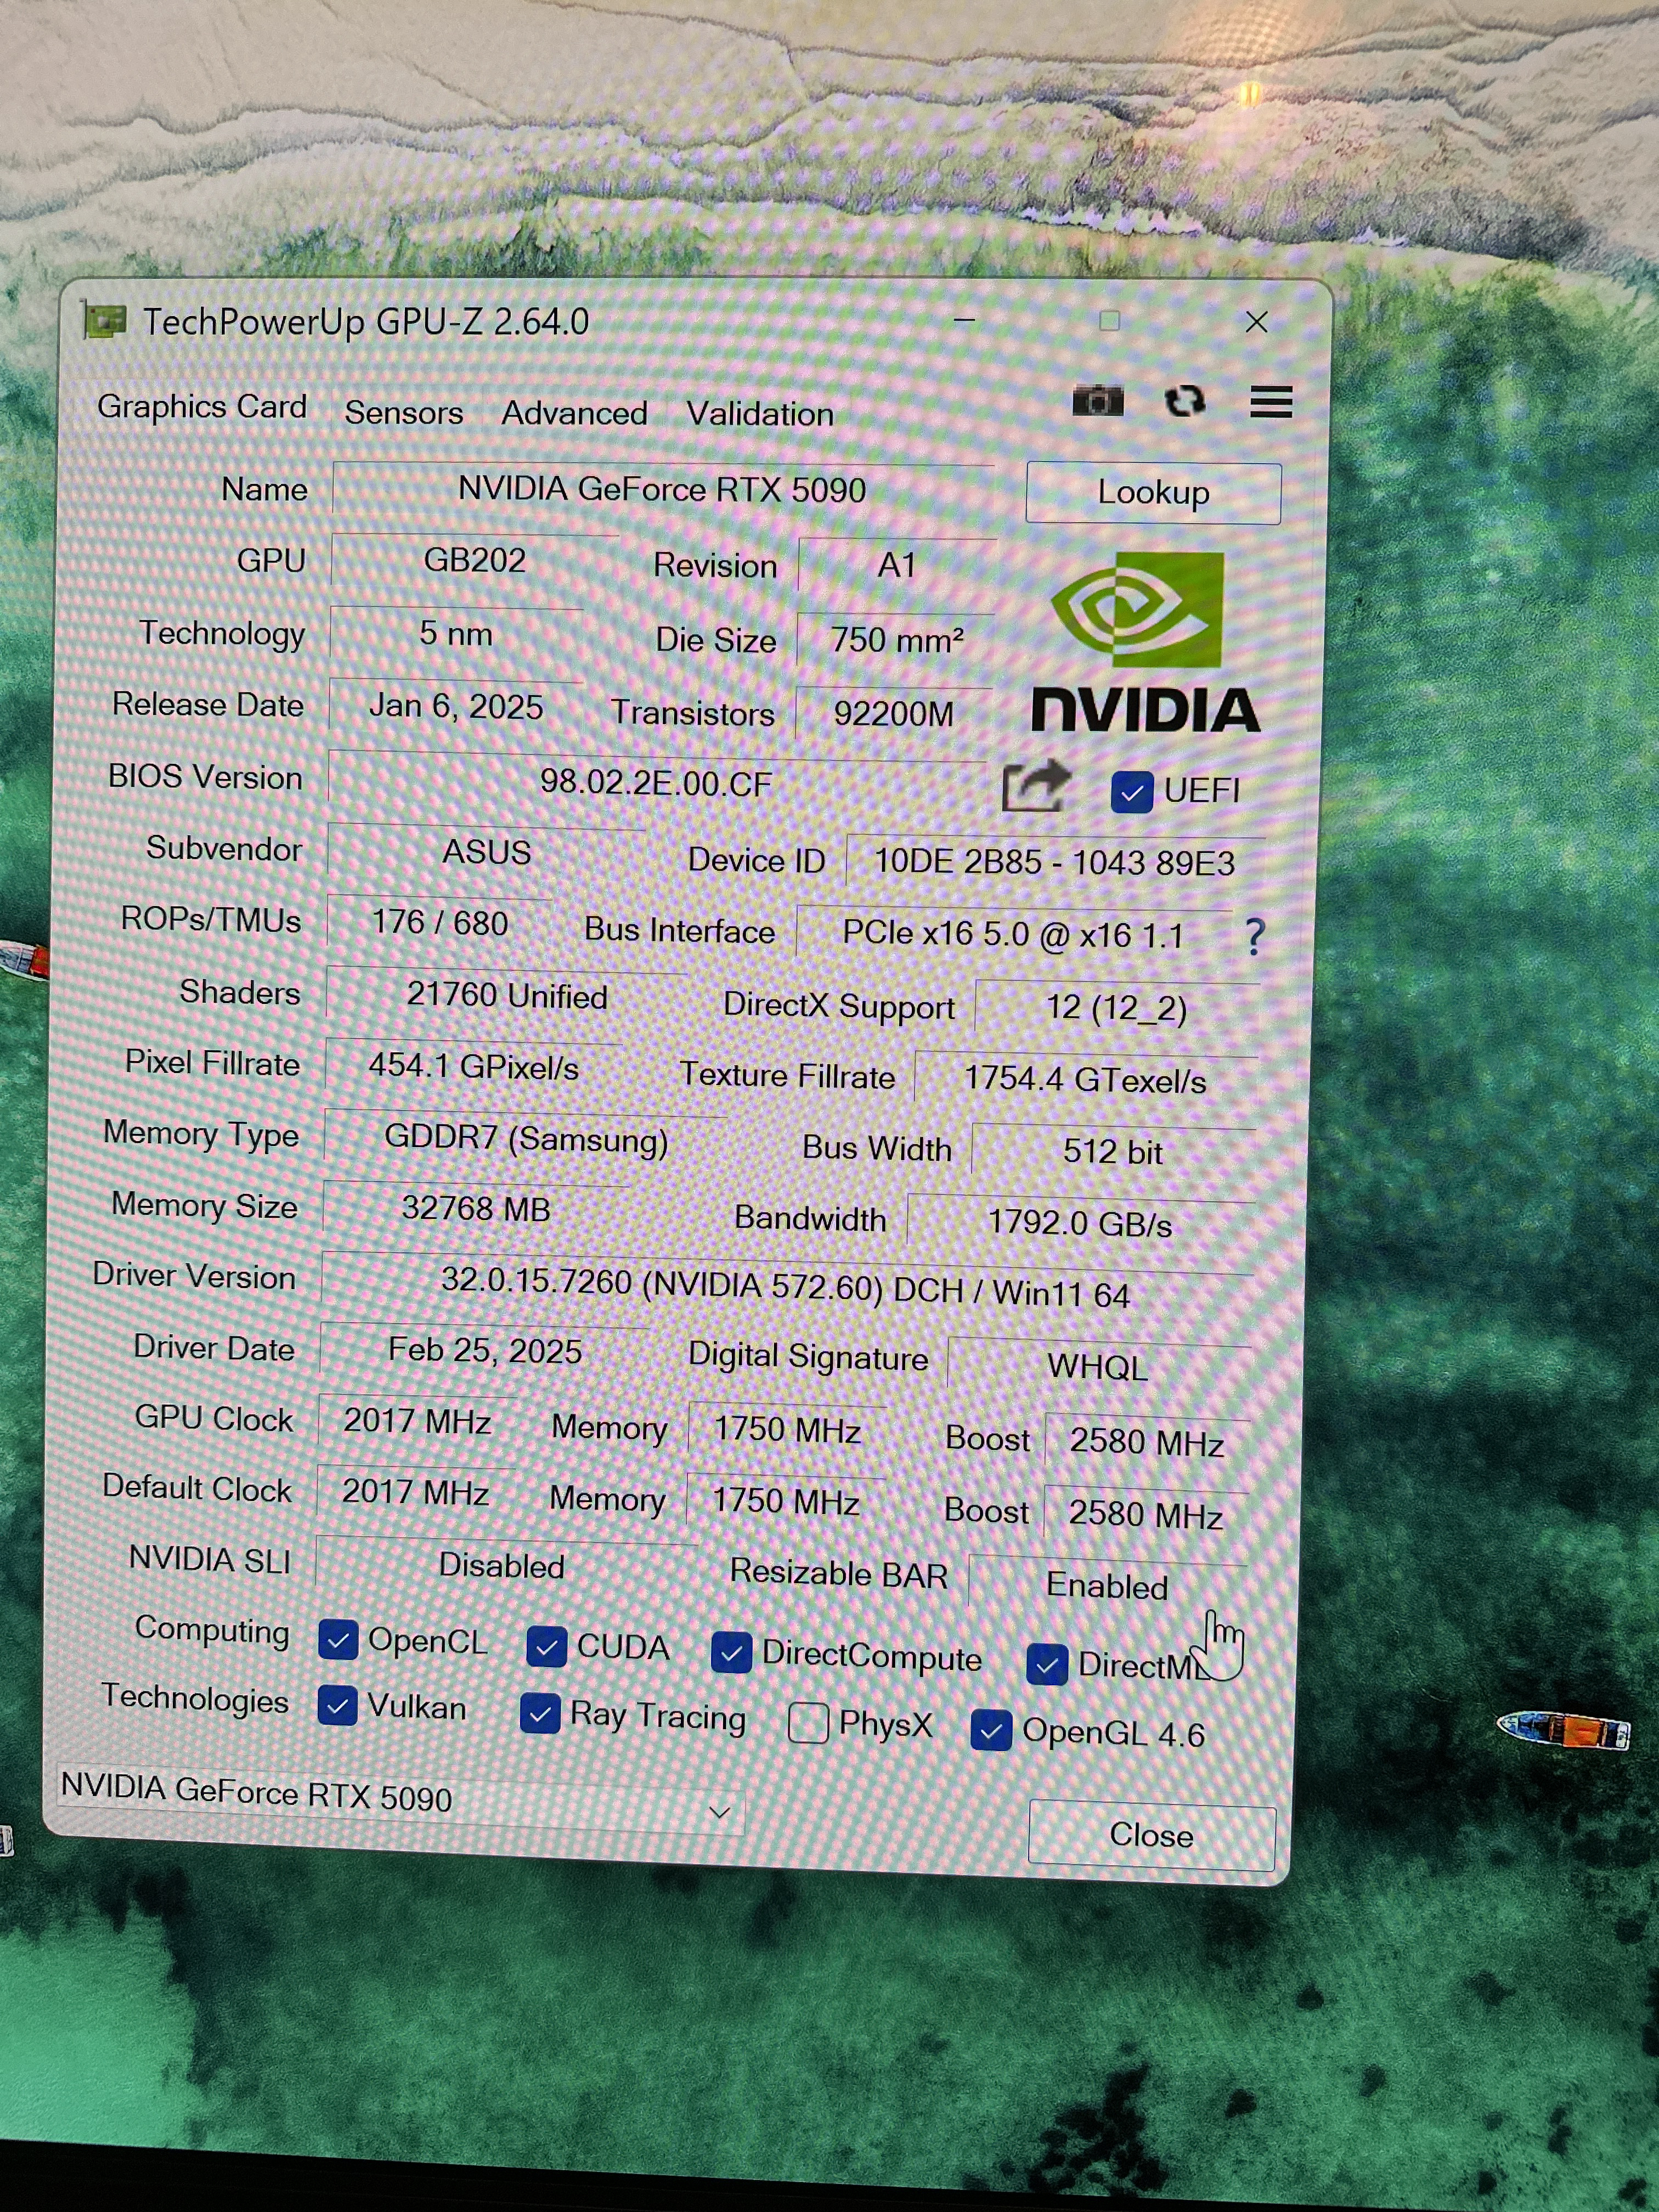Toggle the OpenCL checkbox
The width and height of the screenshot is (1659, 2212).
coord(338,1640)
